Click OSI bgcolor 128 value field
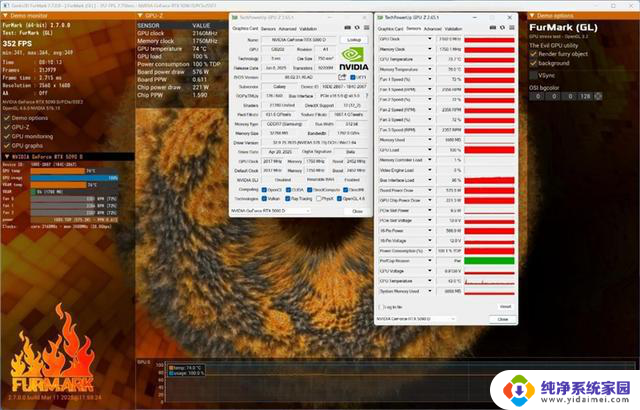 pos(585,96)
